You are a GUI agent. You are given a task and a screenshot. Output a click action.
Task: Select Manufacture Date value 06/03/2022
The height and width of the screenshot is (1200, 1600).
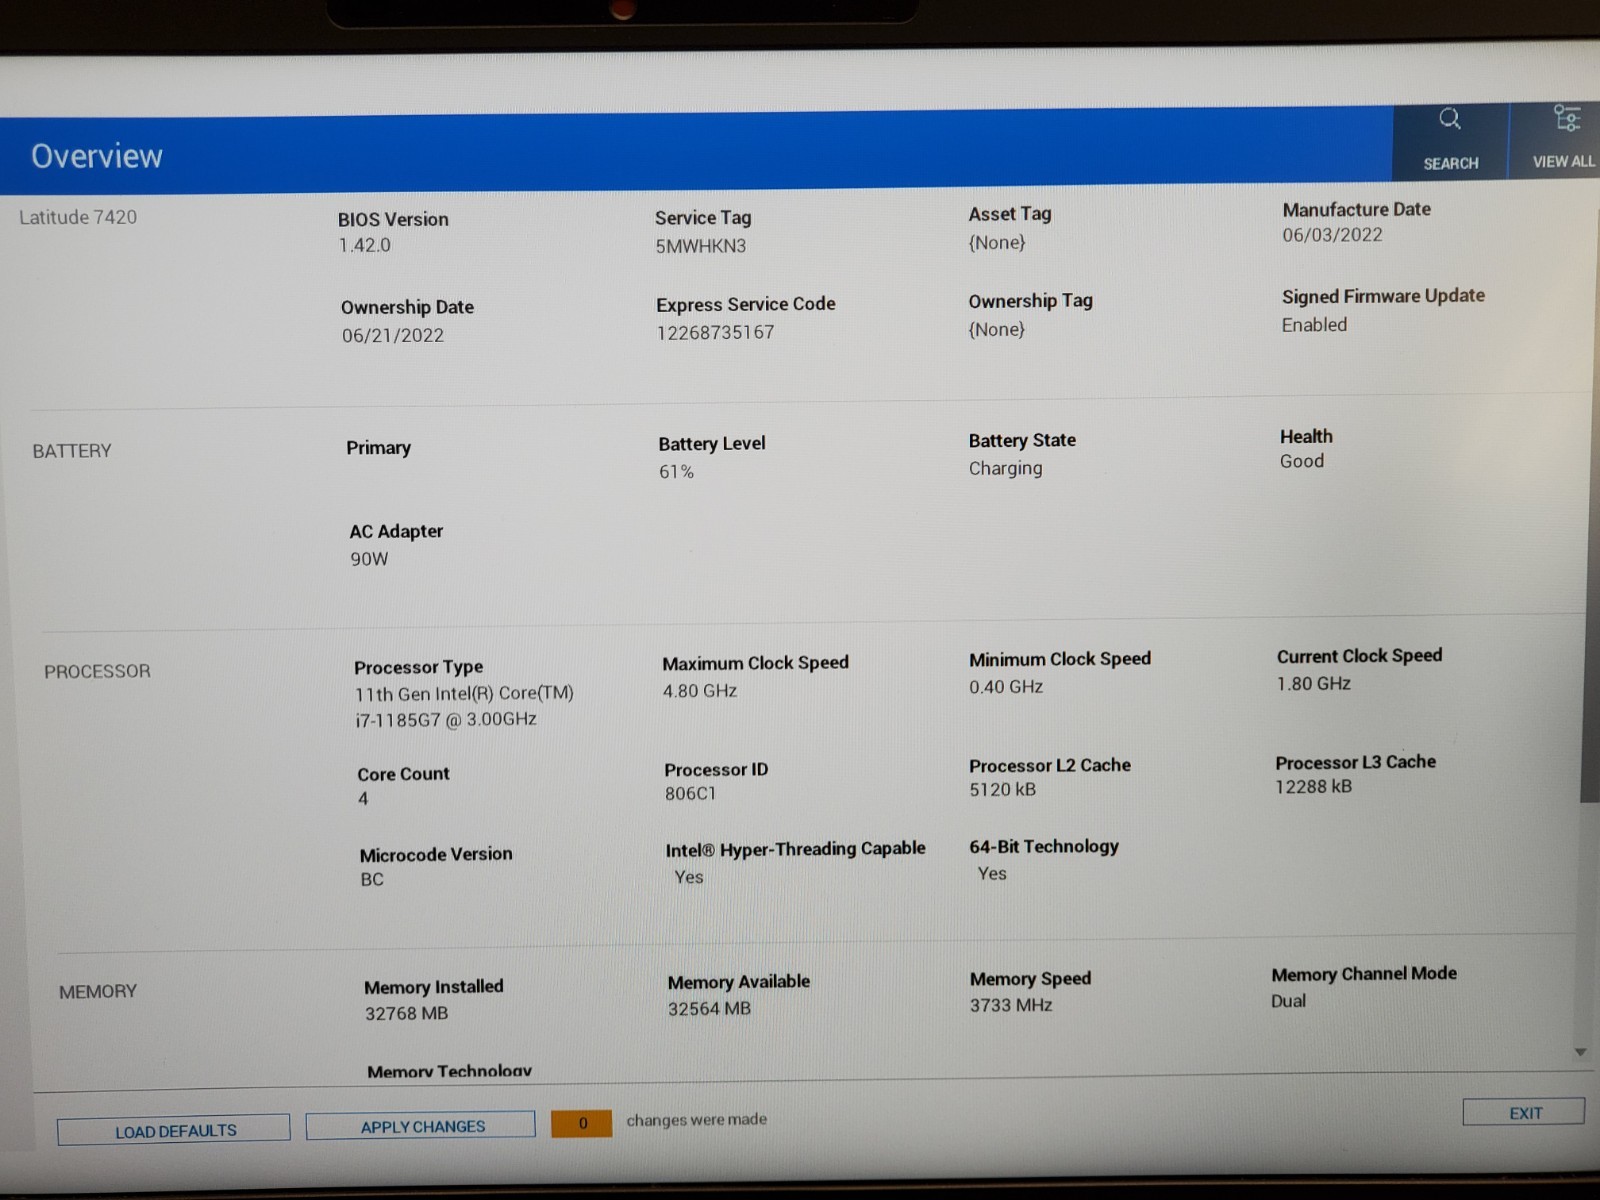(x=1333, y=235)
